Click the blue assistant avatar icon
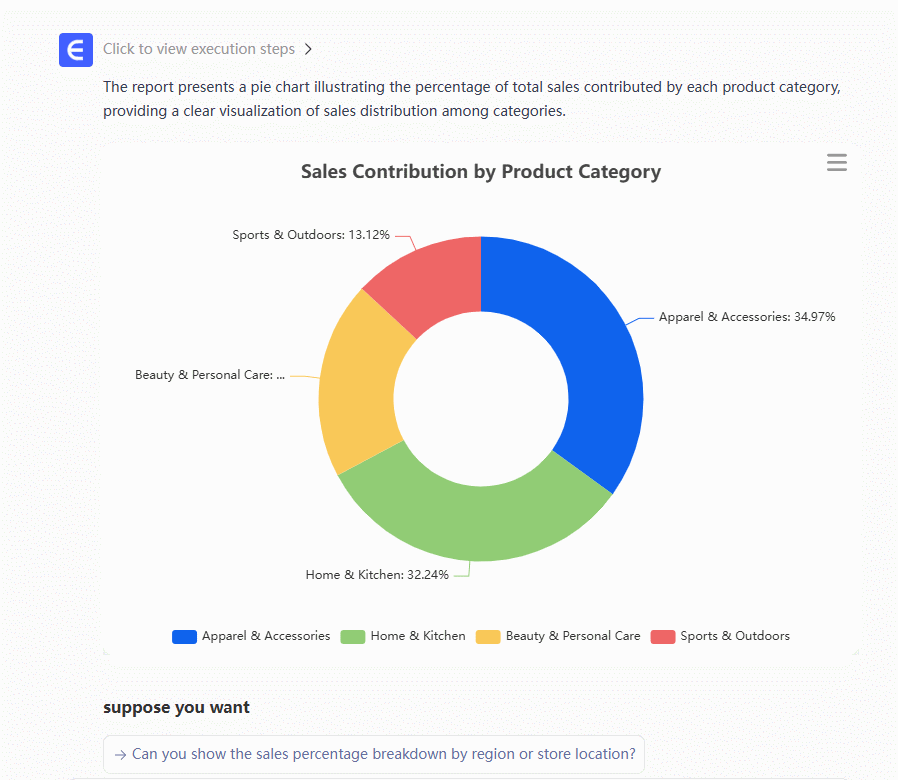The height and width of the screenshot is (780, 898). (76, 49)
